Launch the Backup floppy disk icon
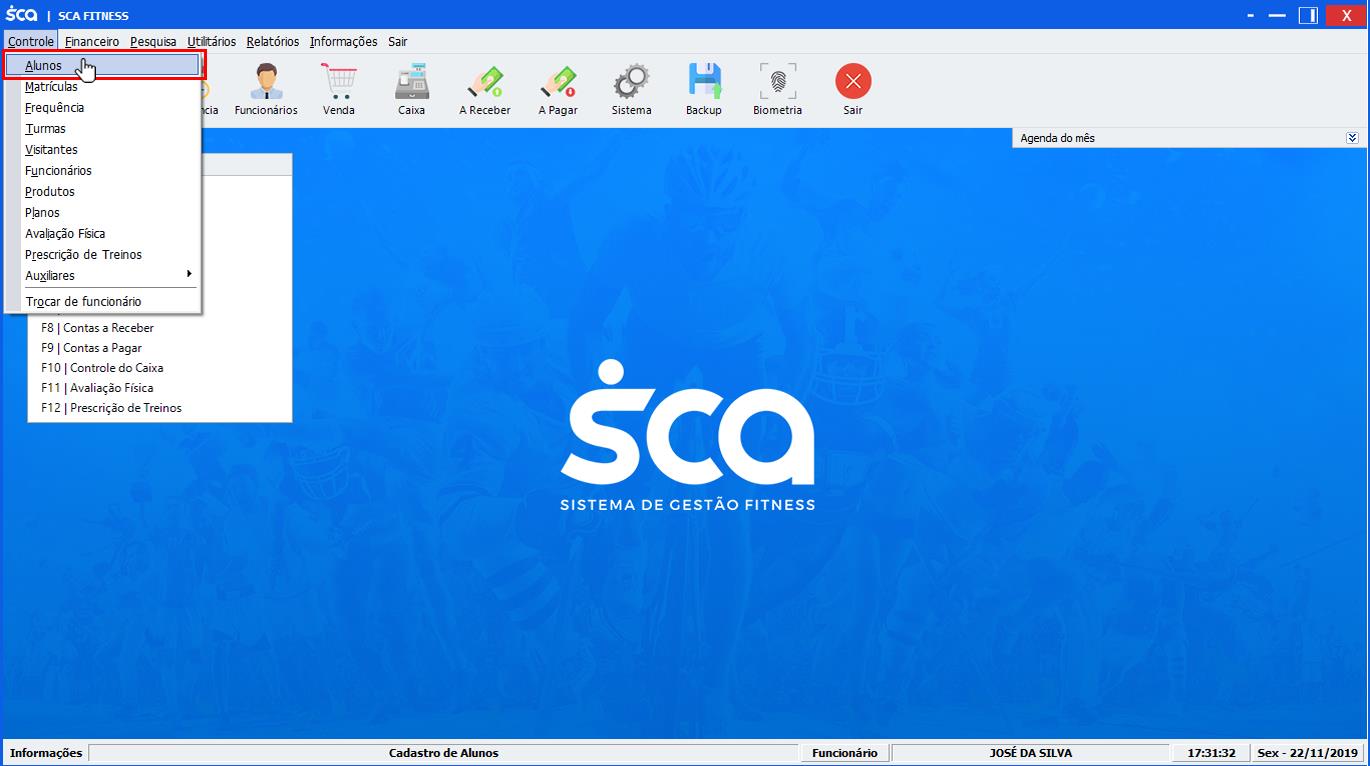 pyautogui.click(x=704, y=89)
